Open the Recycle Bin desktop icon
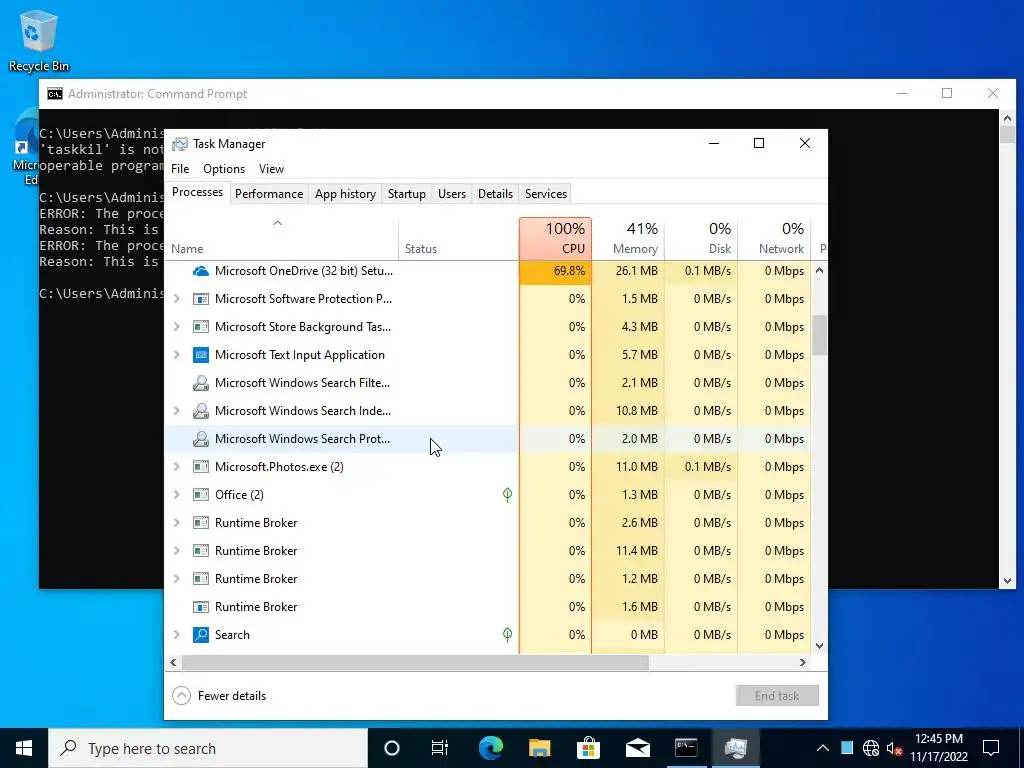1024x768 pixels. [39, 40]
